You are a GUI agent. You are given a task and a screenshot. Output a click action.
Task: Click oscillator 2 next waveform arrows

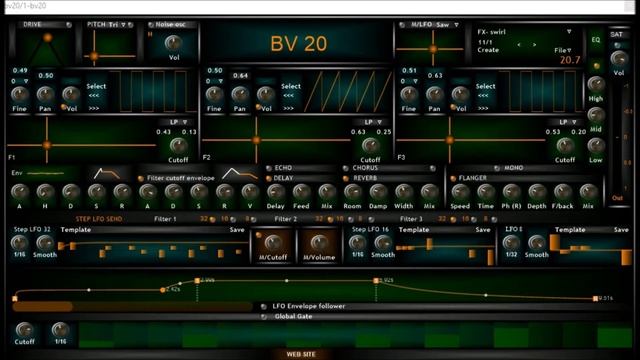(289, 109)
